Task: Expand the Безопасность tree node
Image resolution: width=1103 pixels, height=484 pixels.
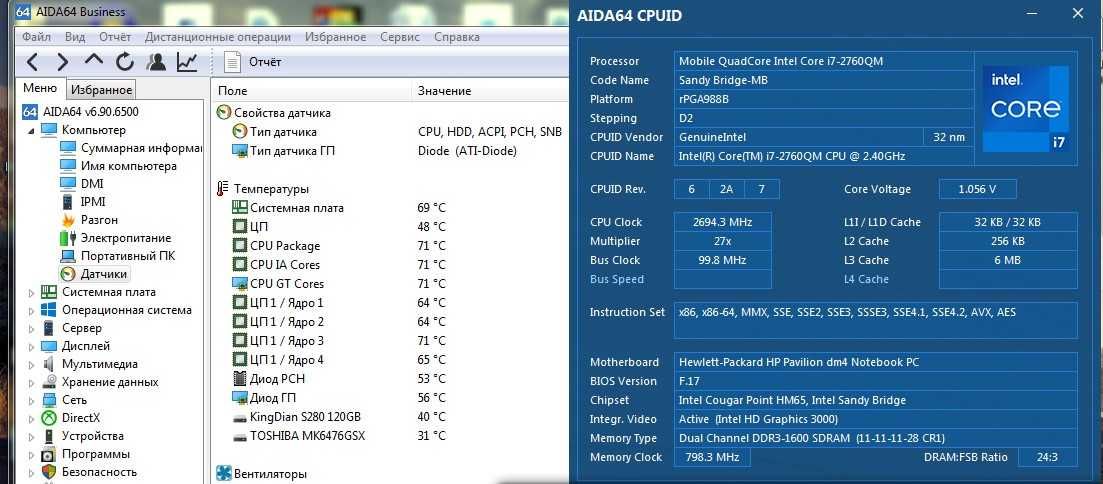Action: click(x=31, y=472)
